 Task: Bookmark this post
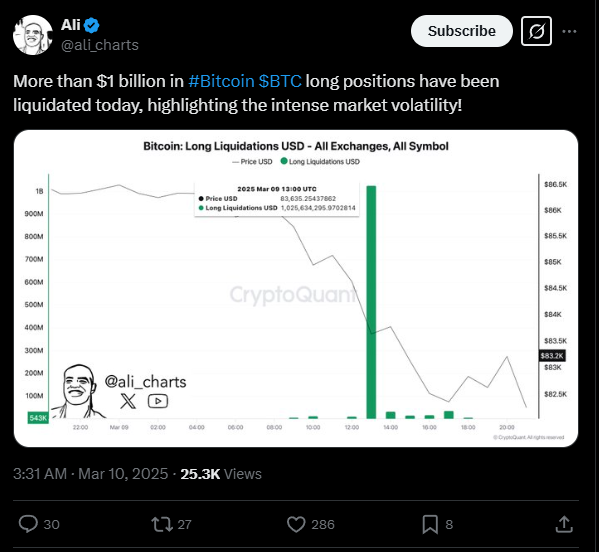coord(430,524)
